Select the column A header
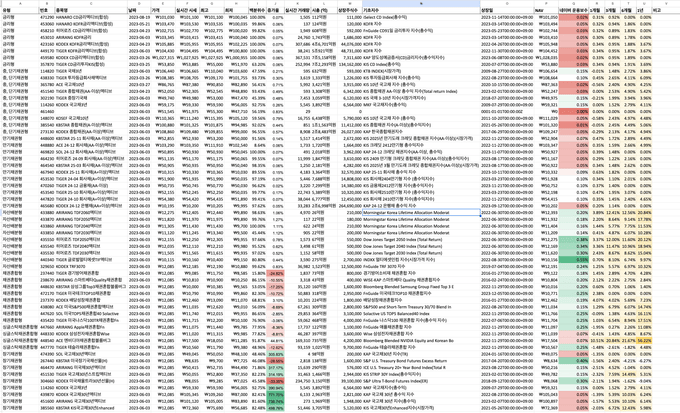Viewport: 680px width, 413px height. tap(20, 3)
